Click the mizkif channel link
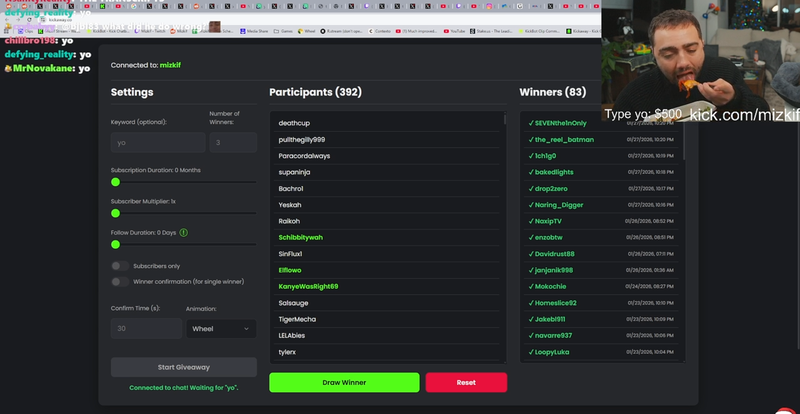The width and height of the screenshot is (800, 414). click(170, 65)
